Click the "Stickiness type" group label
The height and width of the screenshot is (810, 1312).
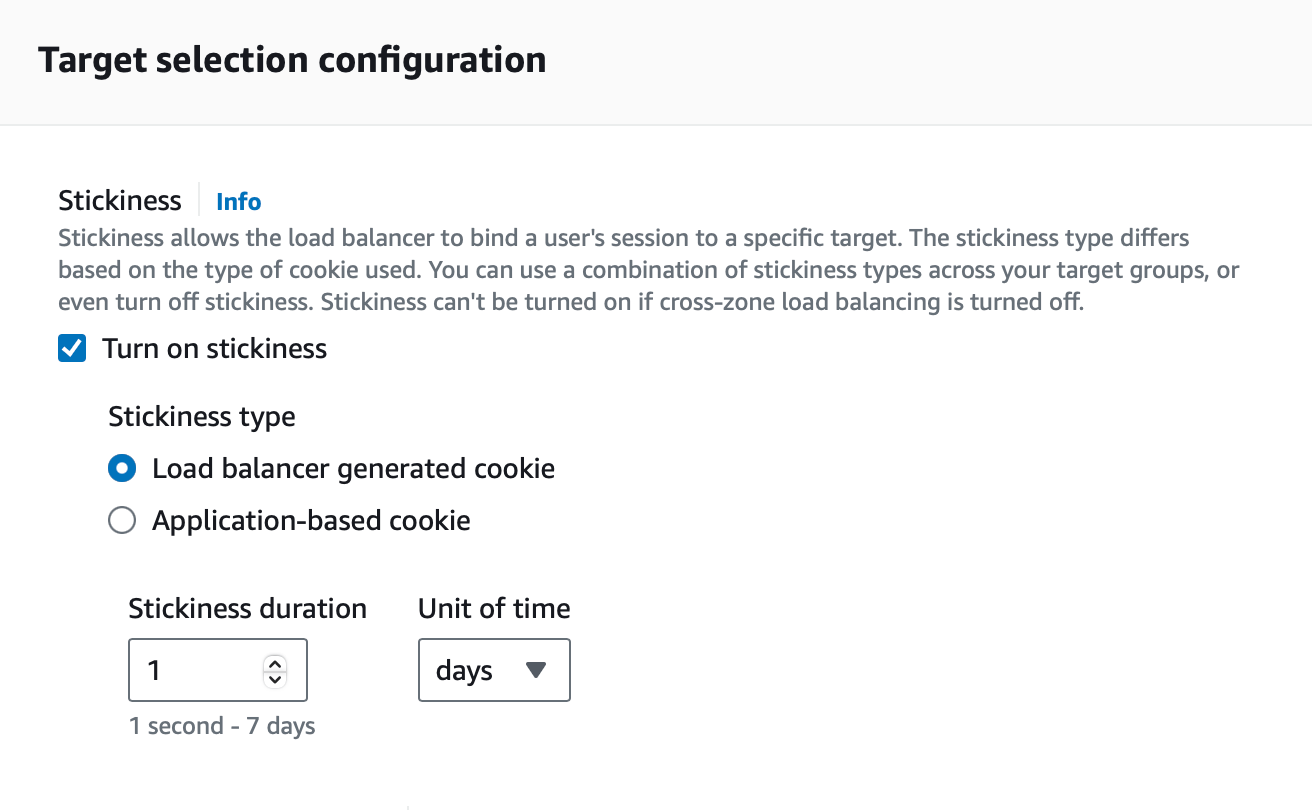tap(202, 416)
